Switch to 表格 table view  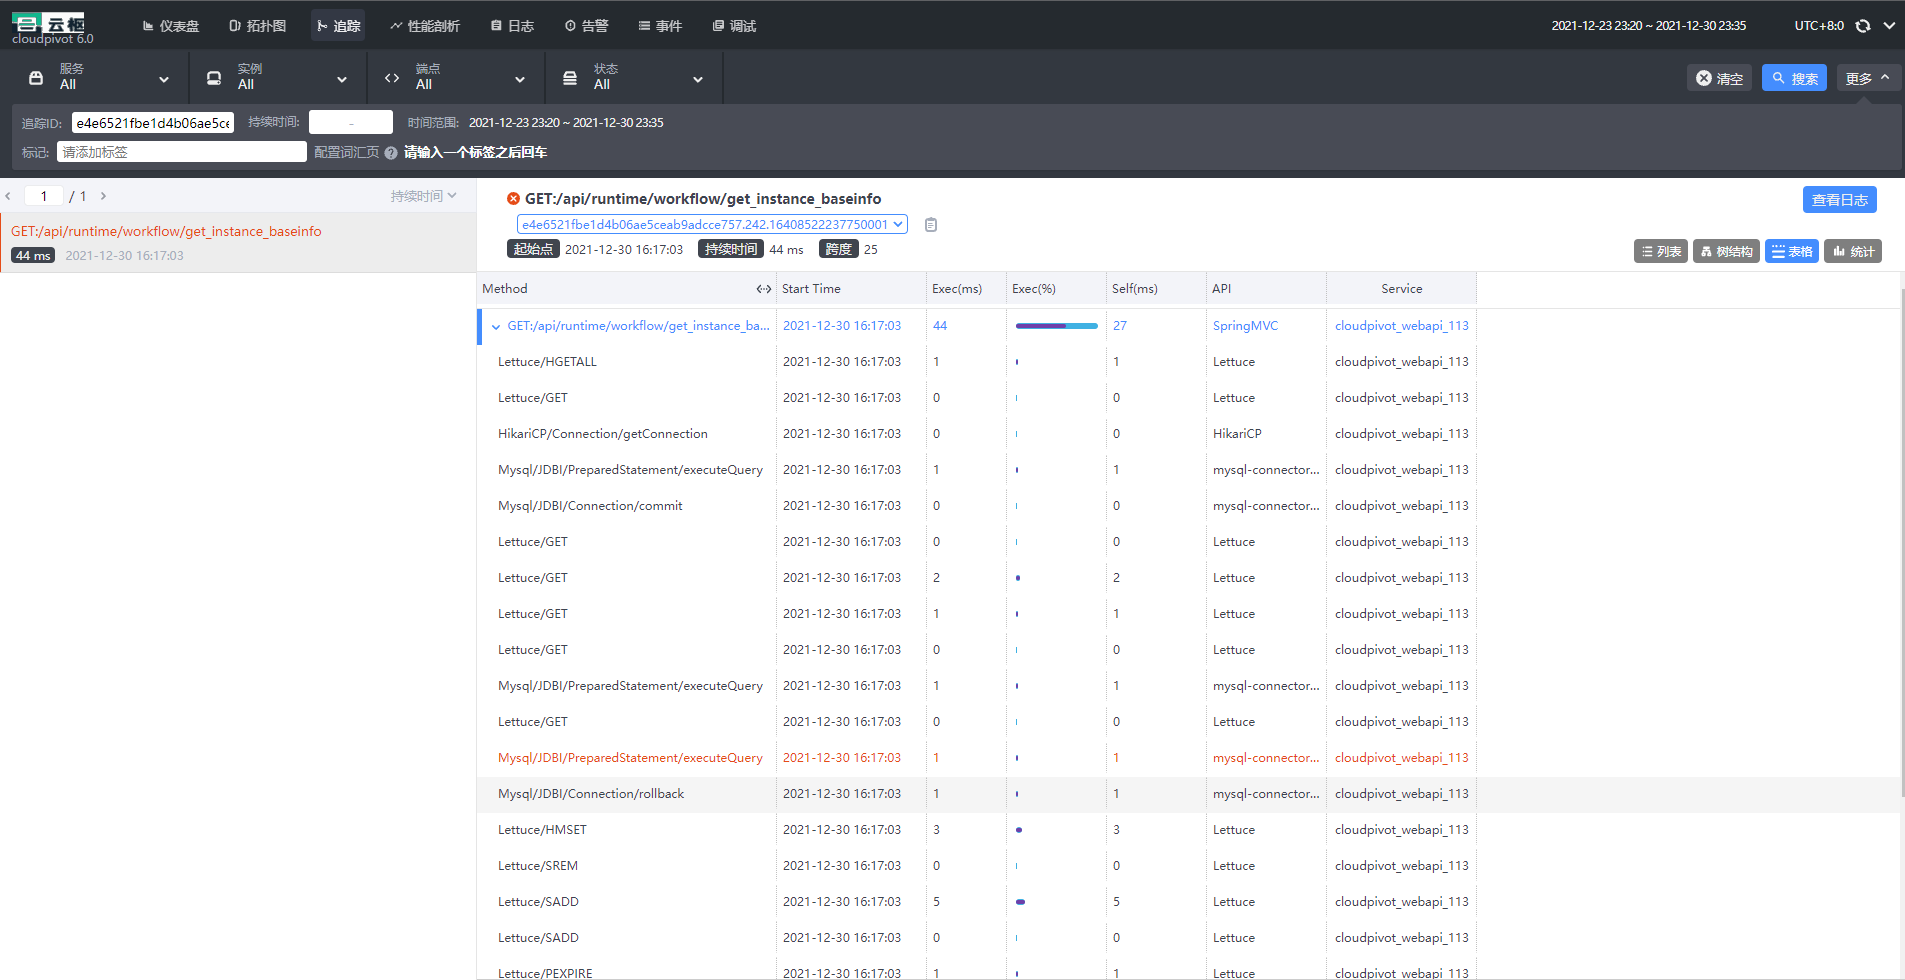1792,251
